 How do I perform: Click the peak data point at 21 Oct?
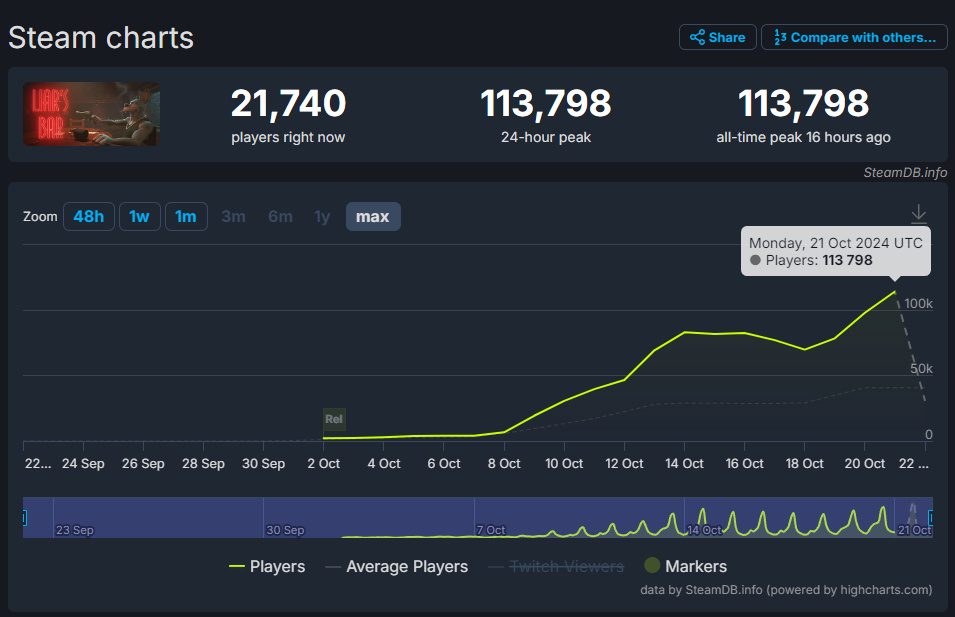(x=895, y=292)
